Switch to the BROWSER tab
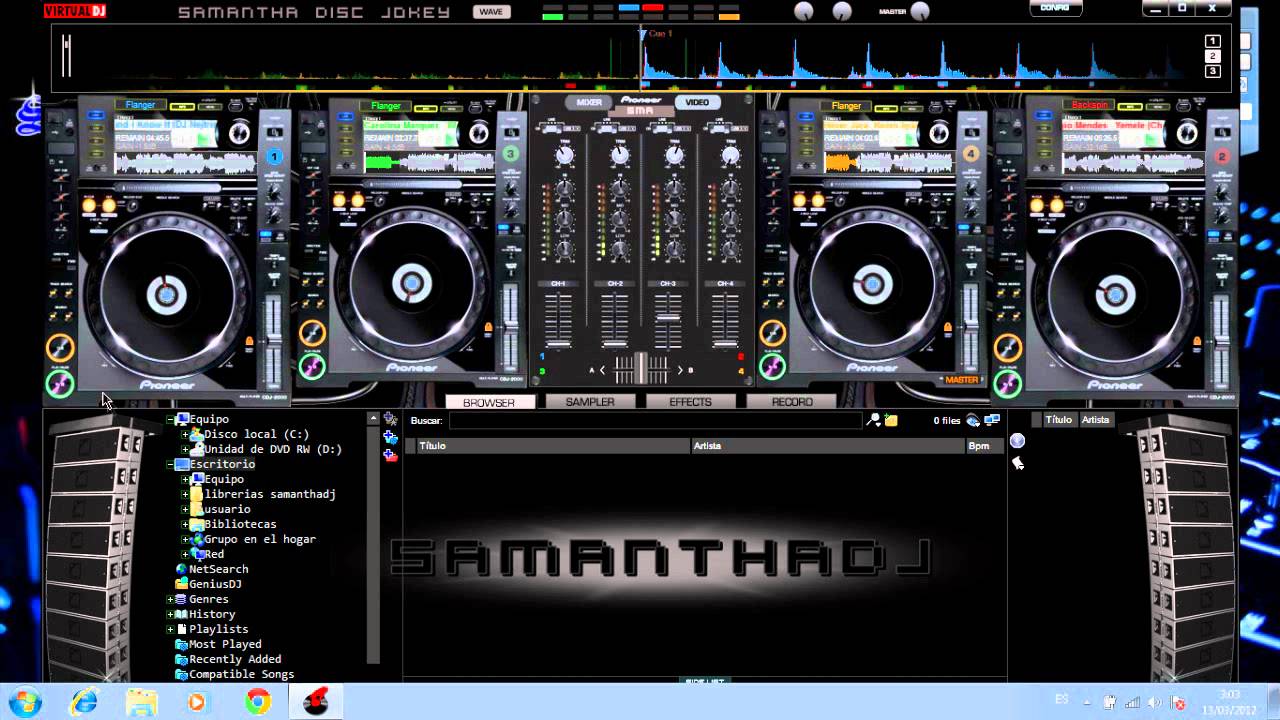The height and width of the screenshot is (720, 1280). [489, 402]
